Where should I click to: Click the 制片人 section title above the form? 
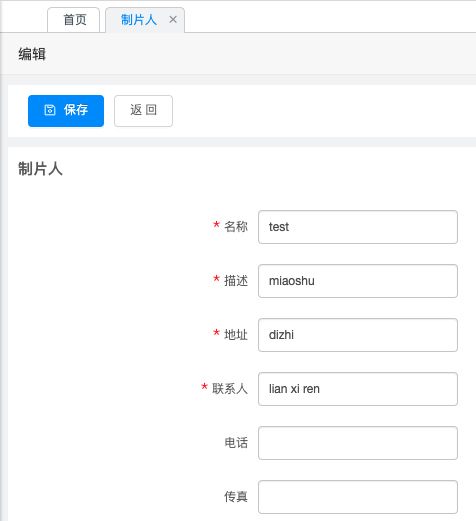point(40,169)
